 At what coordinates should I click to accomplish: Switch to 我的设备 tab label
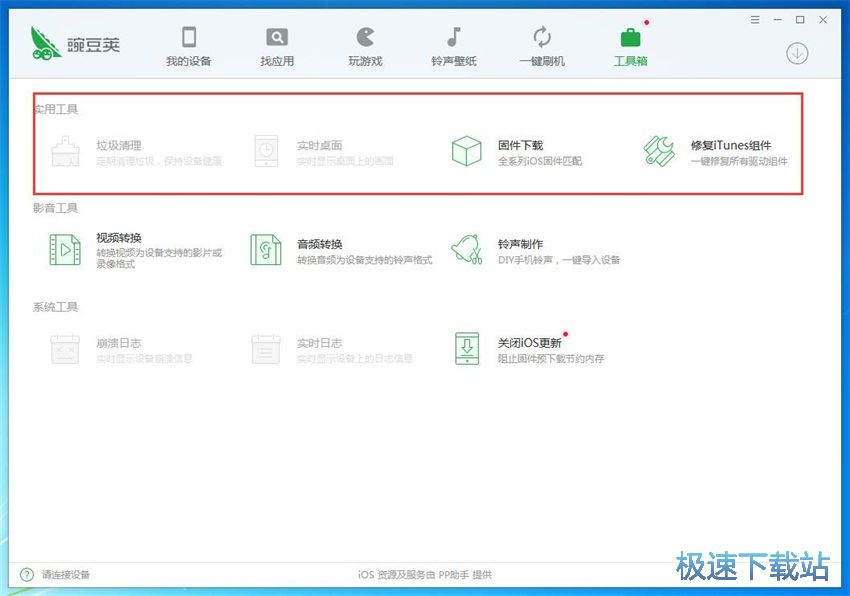coord(189,61)
